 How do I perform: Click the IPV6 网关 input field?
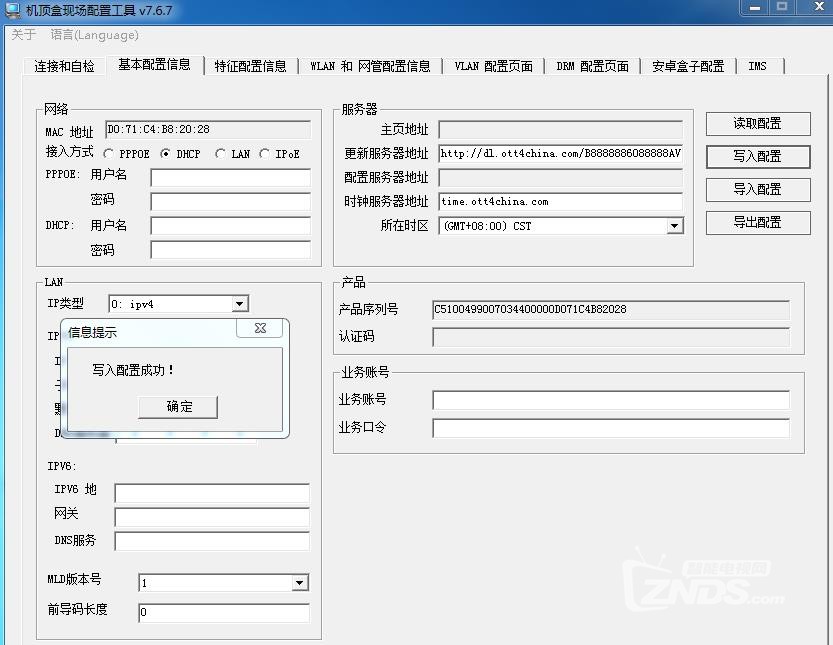pos(212,517)
